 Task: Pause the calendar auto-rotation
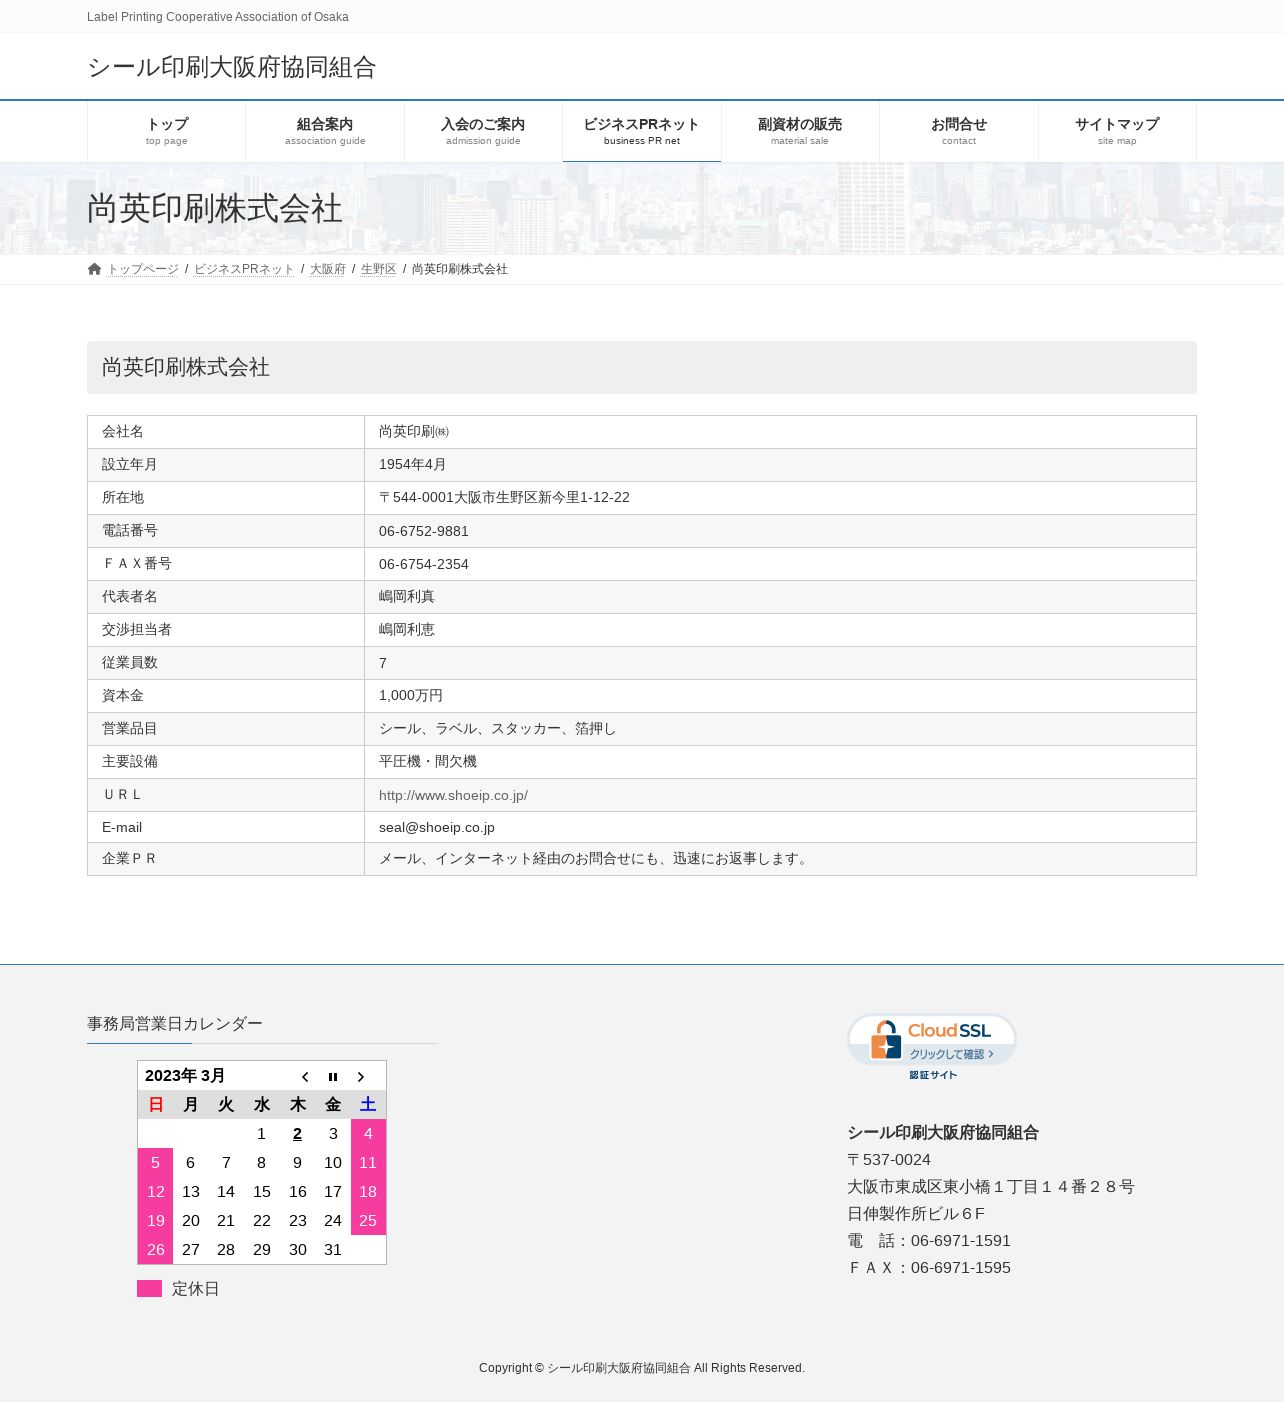[333, 1077]
